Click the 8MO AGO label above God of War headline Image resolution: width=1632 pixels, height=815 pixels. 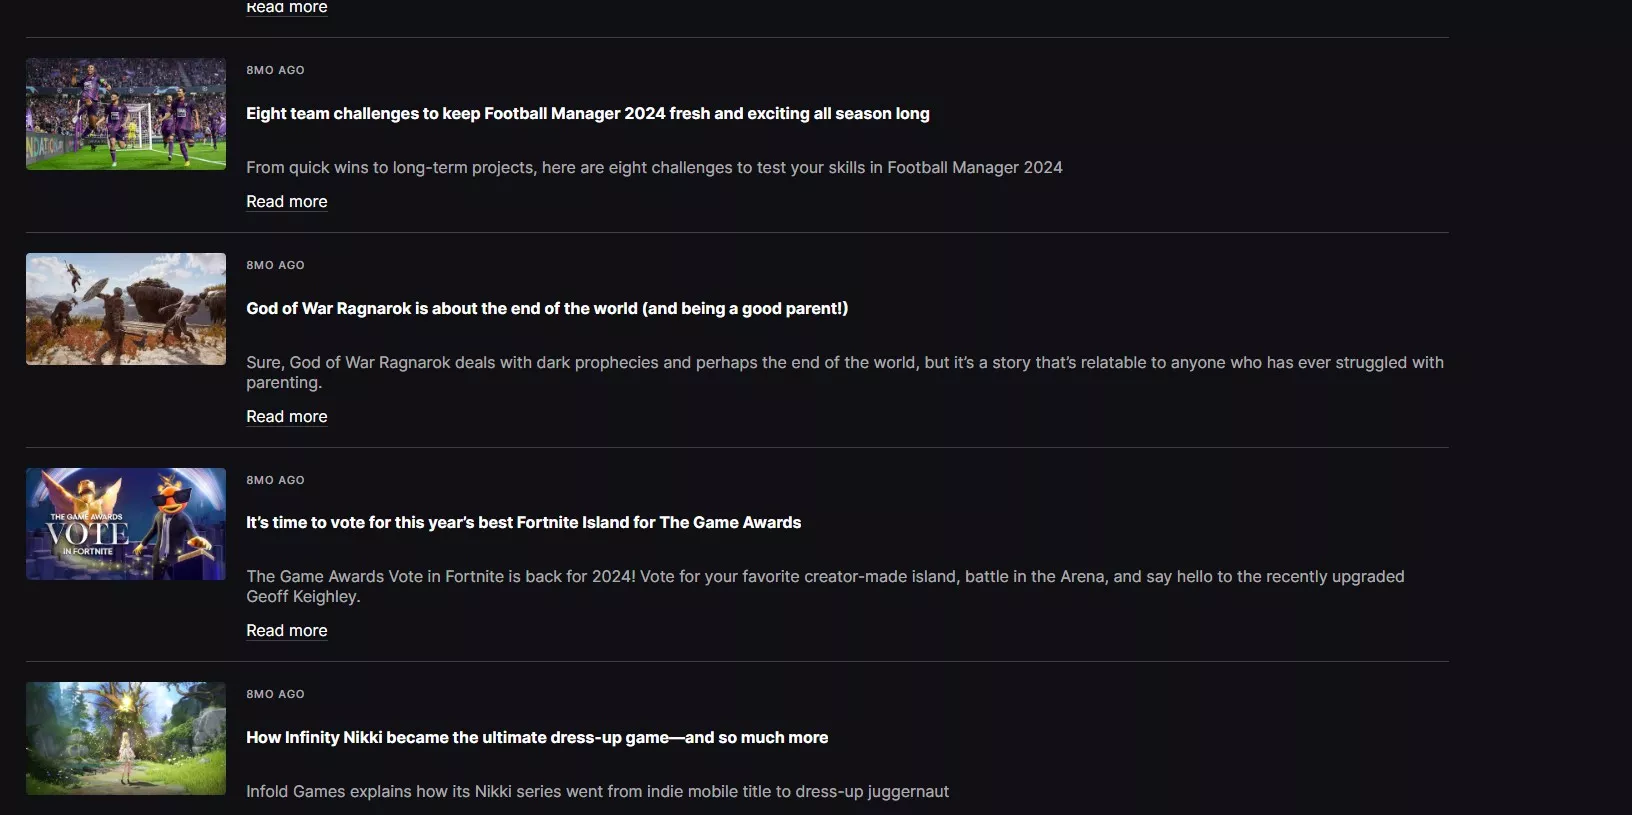point(275,265)
